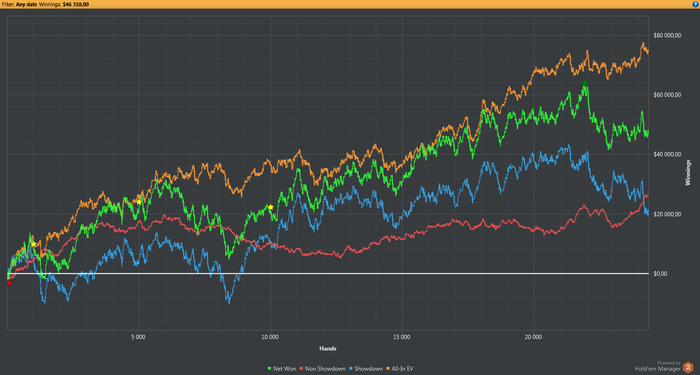
Task: Toggle the Net Won legend entry
Action: point(281,368)
